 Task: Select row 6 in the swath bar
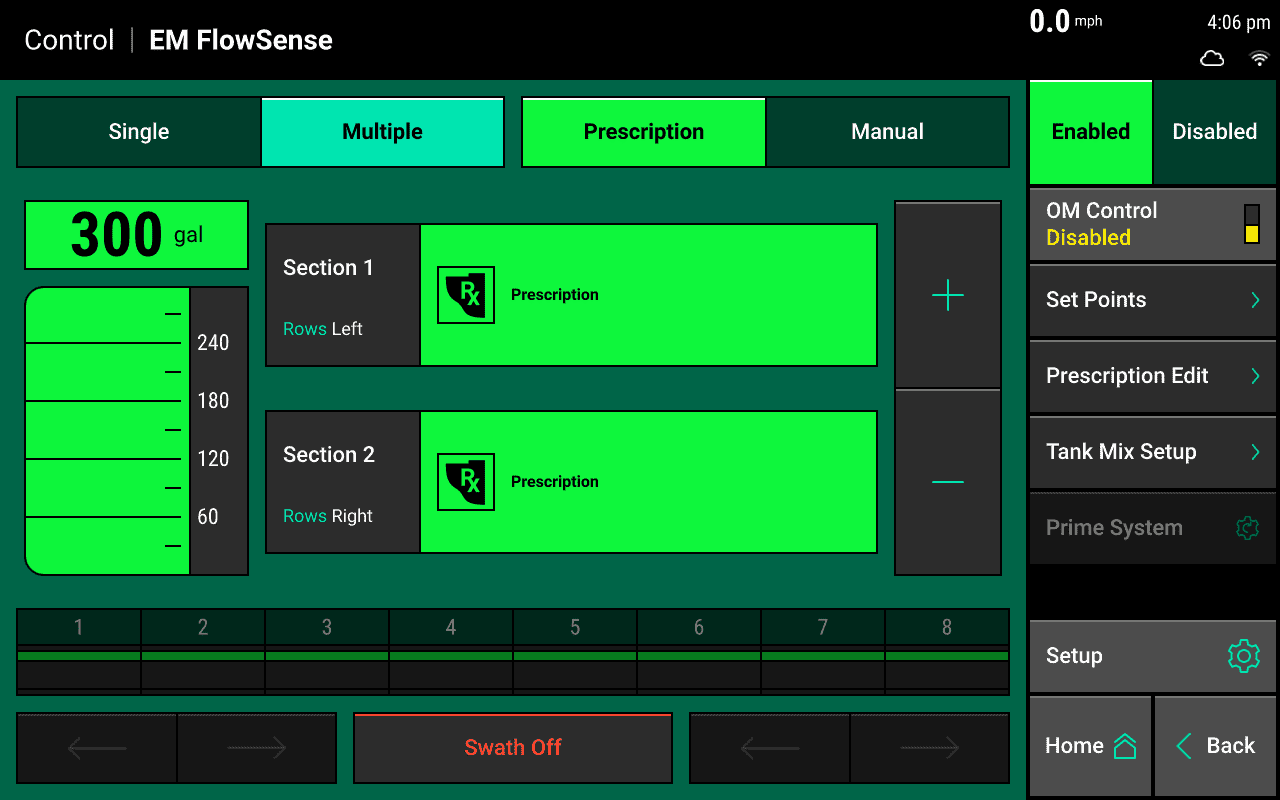click(x=699, y=652)
